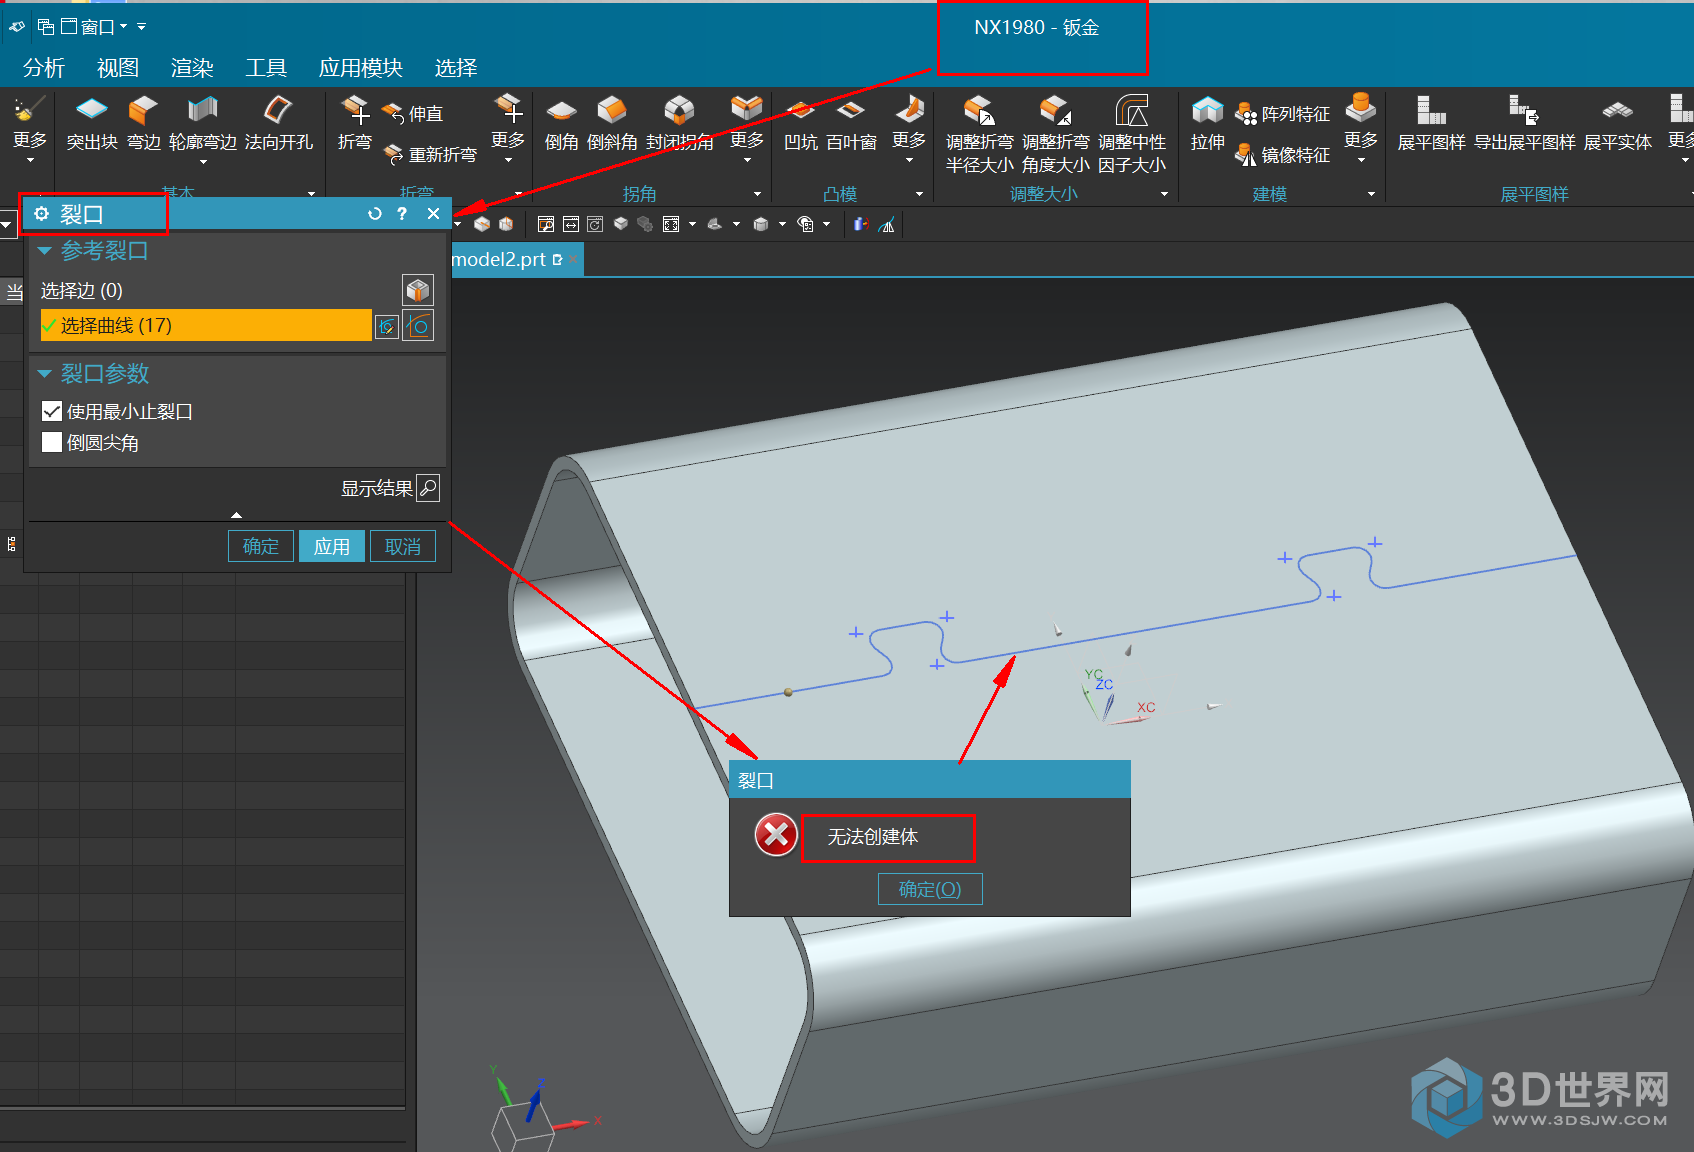Click 调整折弯半径大小 tool
Viewport: 1694px width, 1152px height.
(979, 134)
